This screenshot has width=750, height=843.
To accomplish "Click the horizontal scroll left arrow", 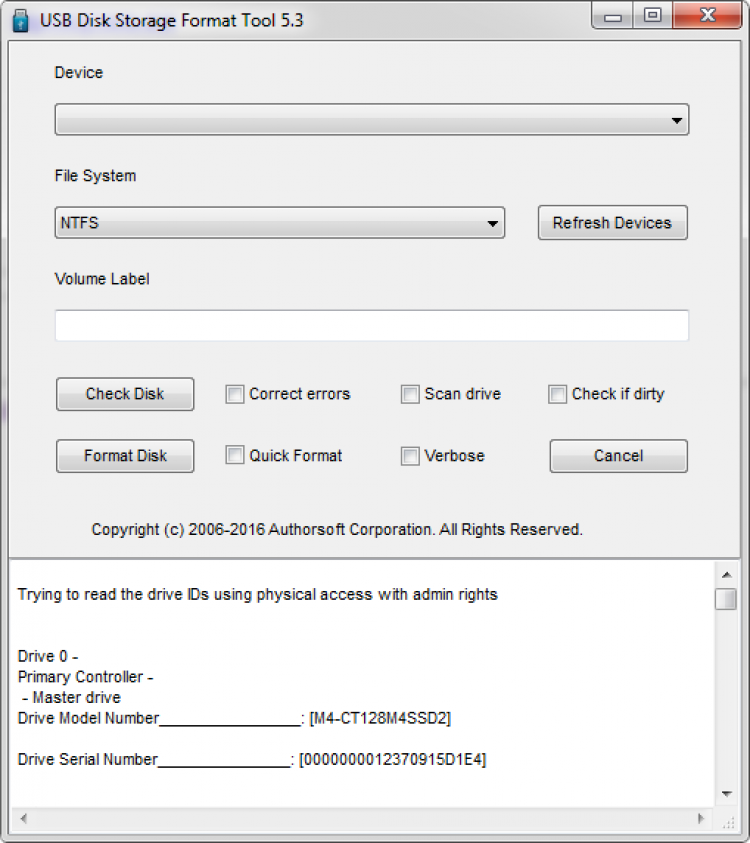I will [22, 819].
